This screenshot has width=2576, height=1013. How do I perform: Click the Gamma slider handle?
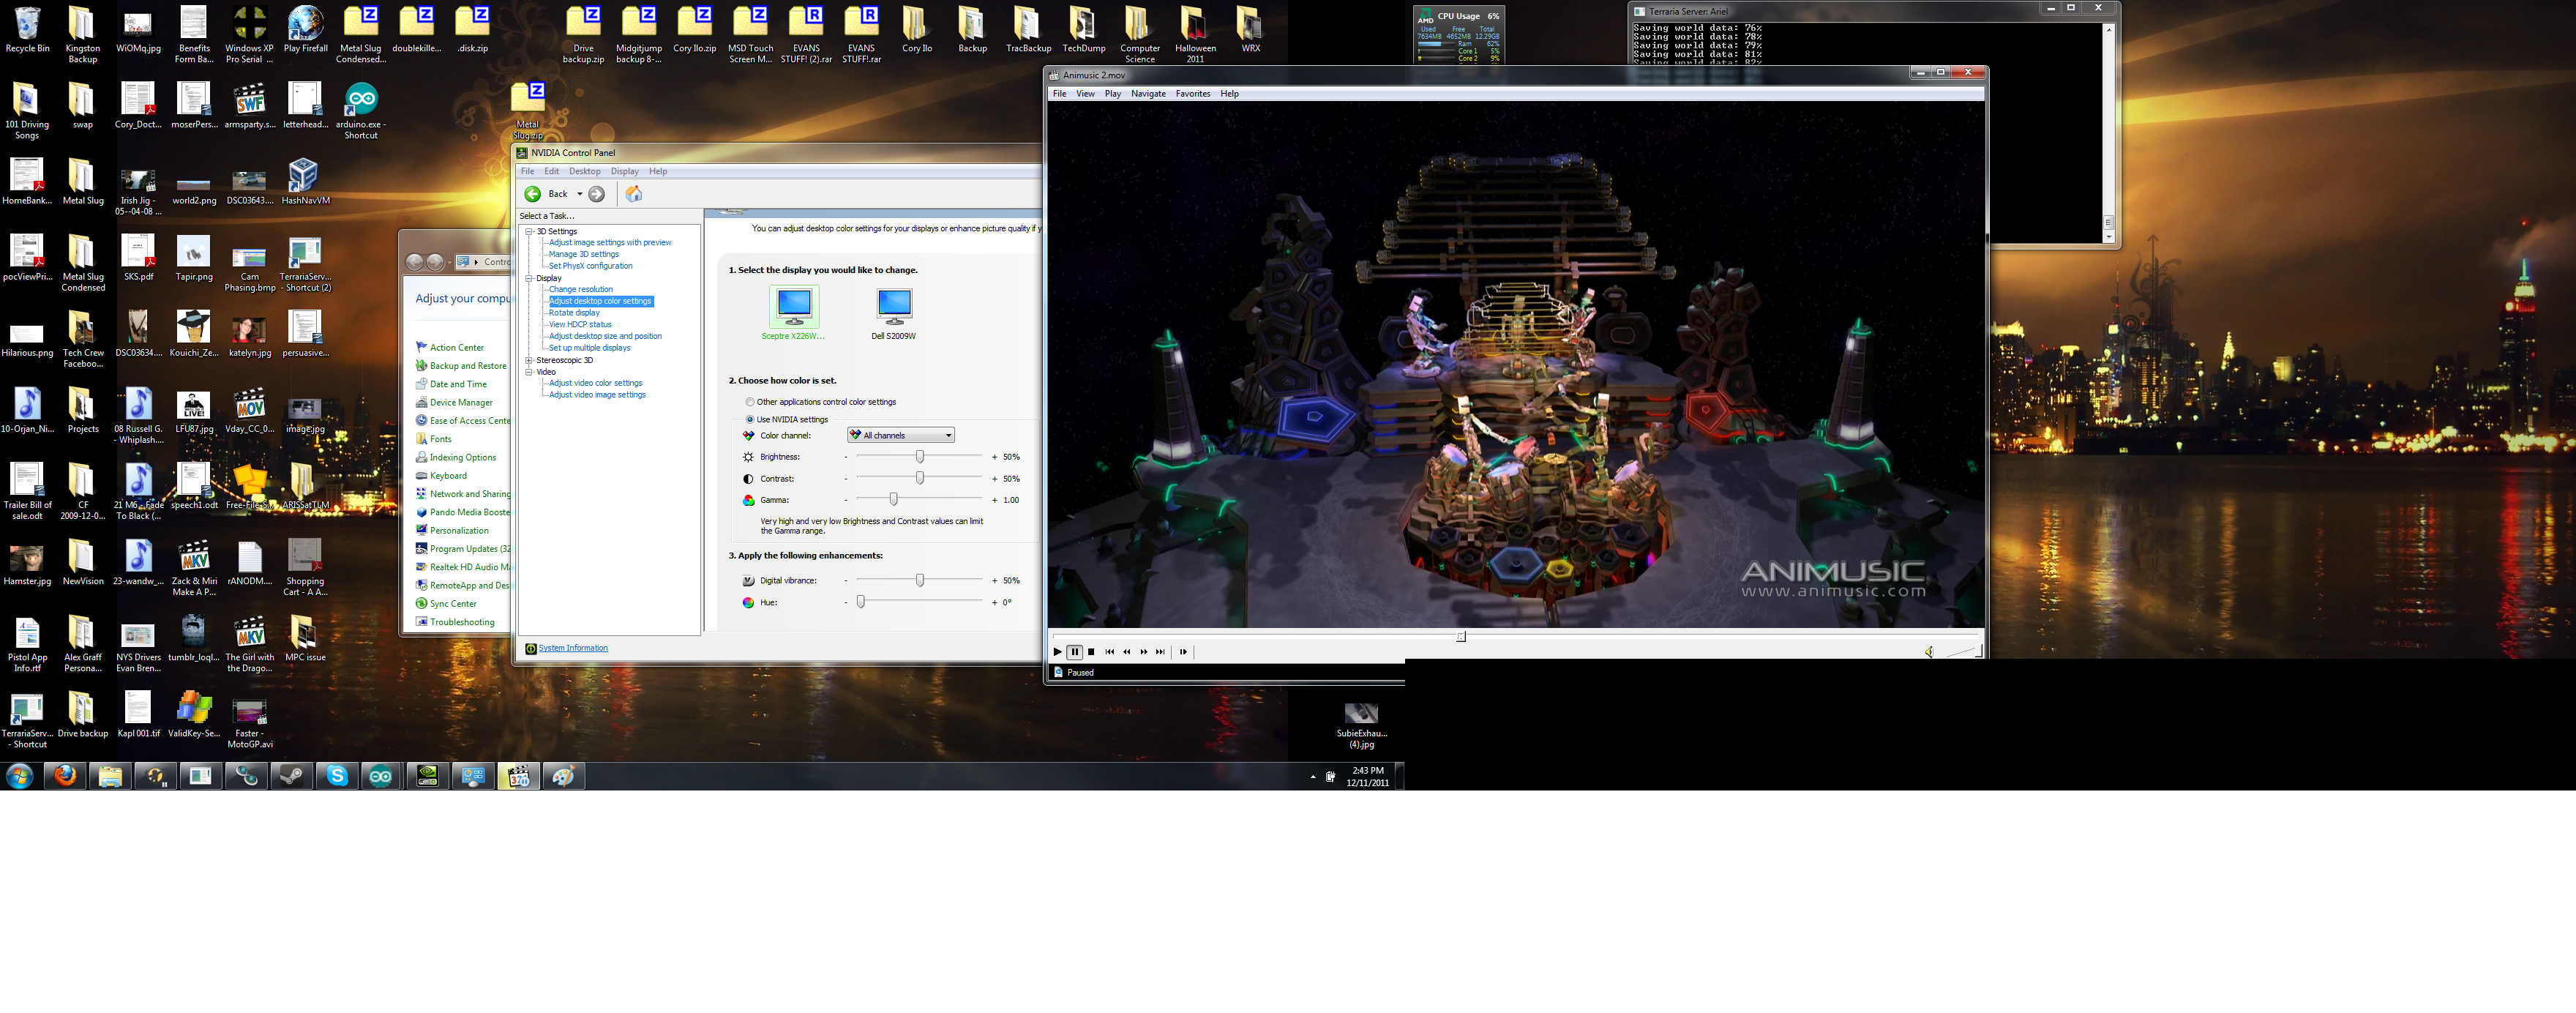point(894,499)
